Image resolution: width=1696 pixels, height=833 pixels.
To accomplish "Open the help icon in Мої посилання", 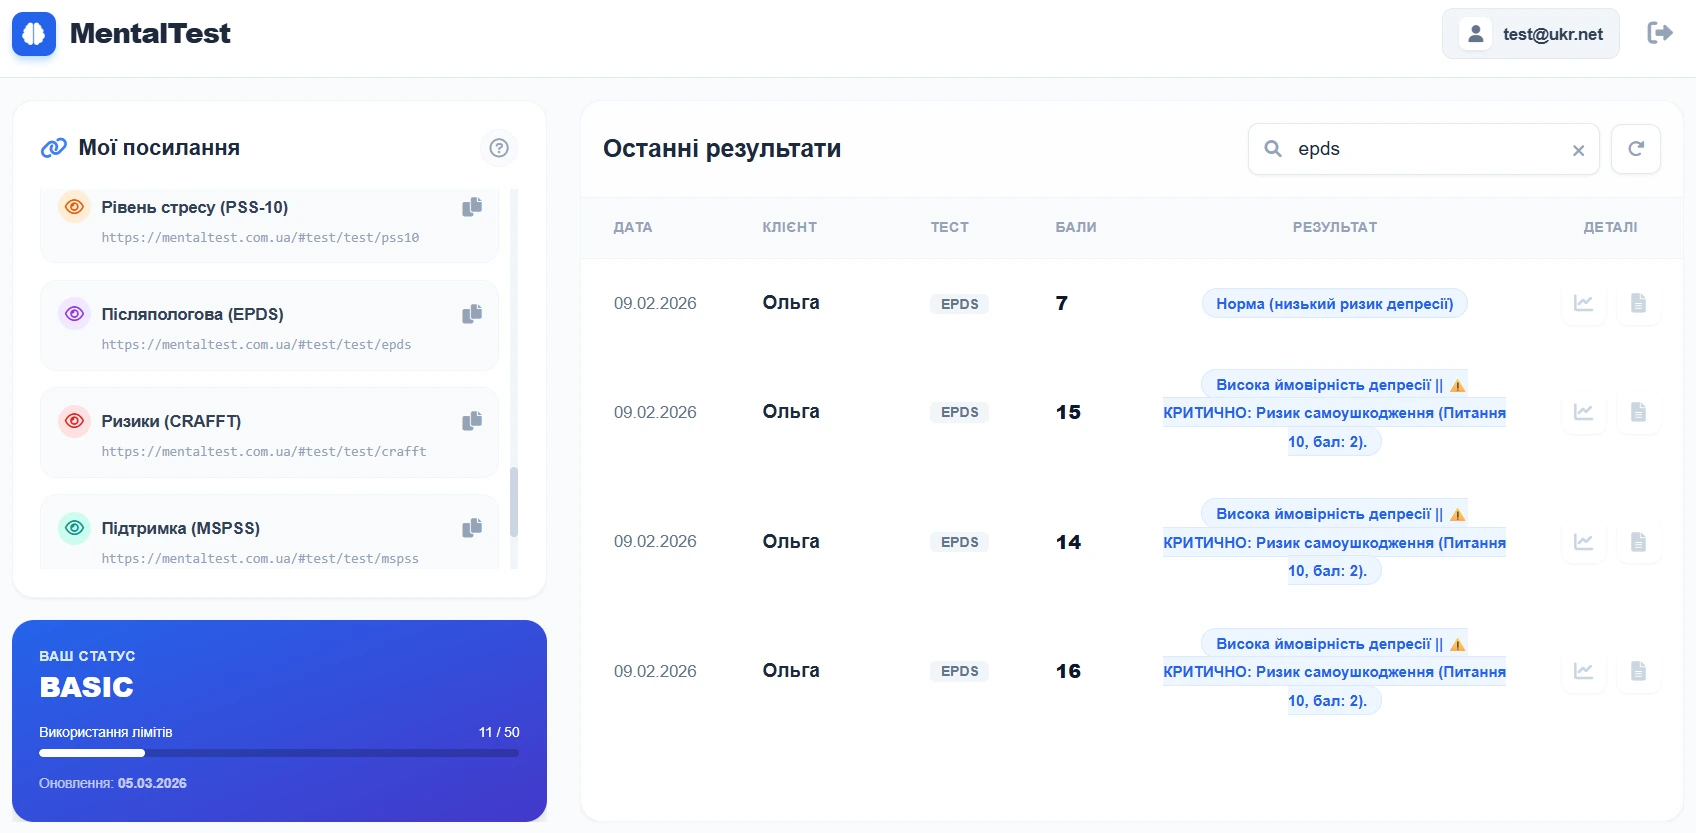I will [499, 148].
